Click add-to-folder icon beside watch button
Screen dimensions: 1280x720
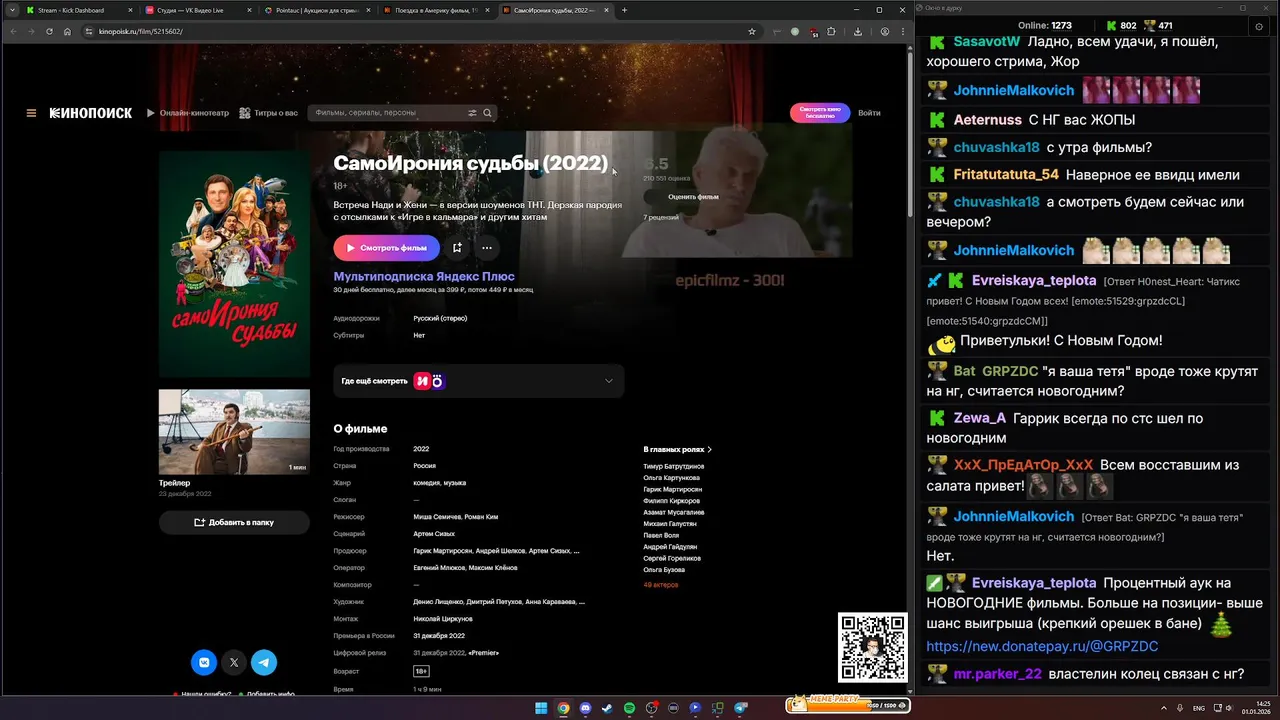coord(457,248)
